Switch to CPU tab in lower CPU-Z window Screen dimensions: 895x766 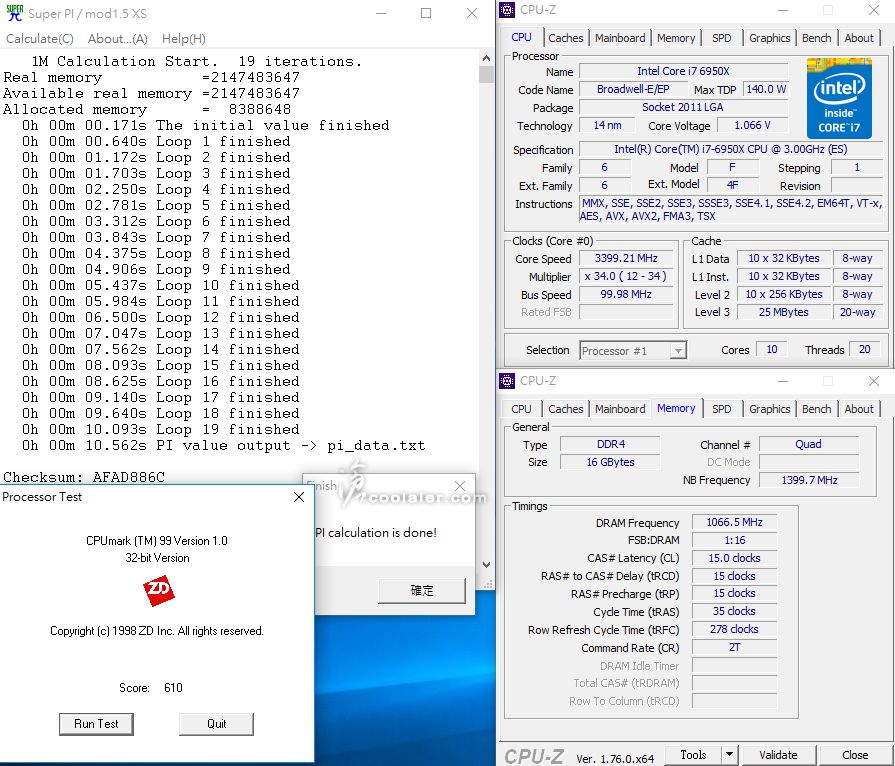[521, 409]
